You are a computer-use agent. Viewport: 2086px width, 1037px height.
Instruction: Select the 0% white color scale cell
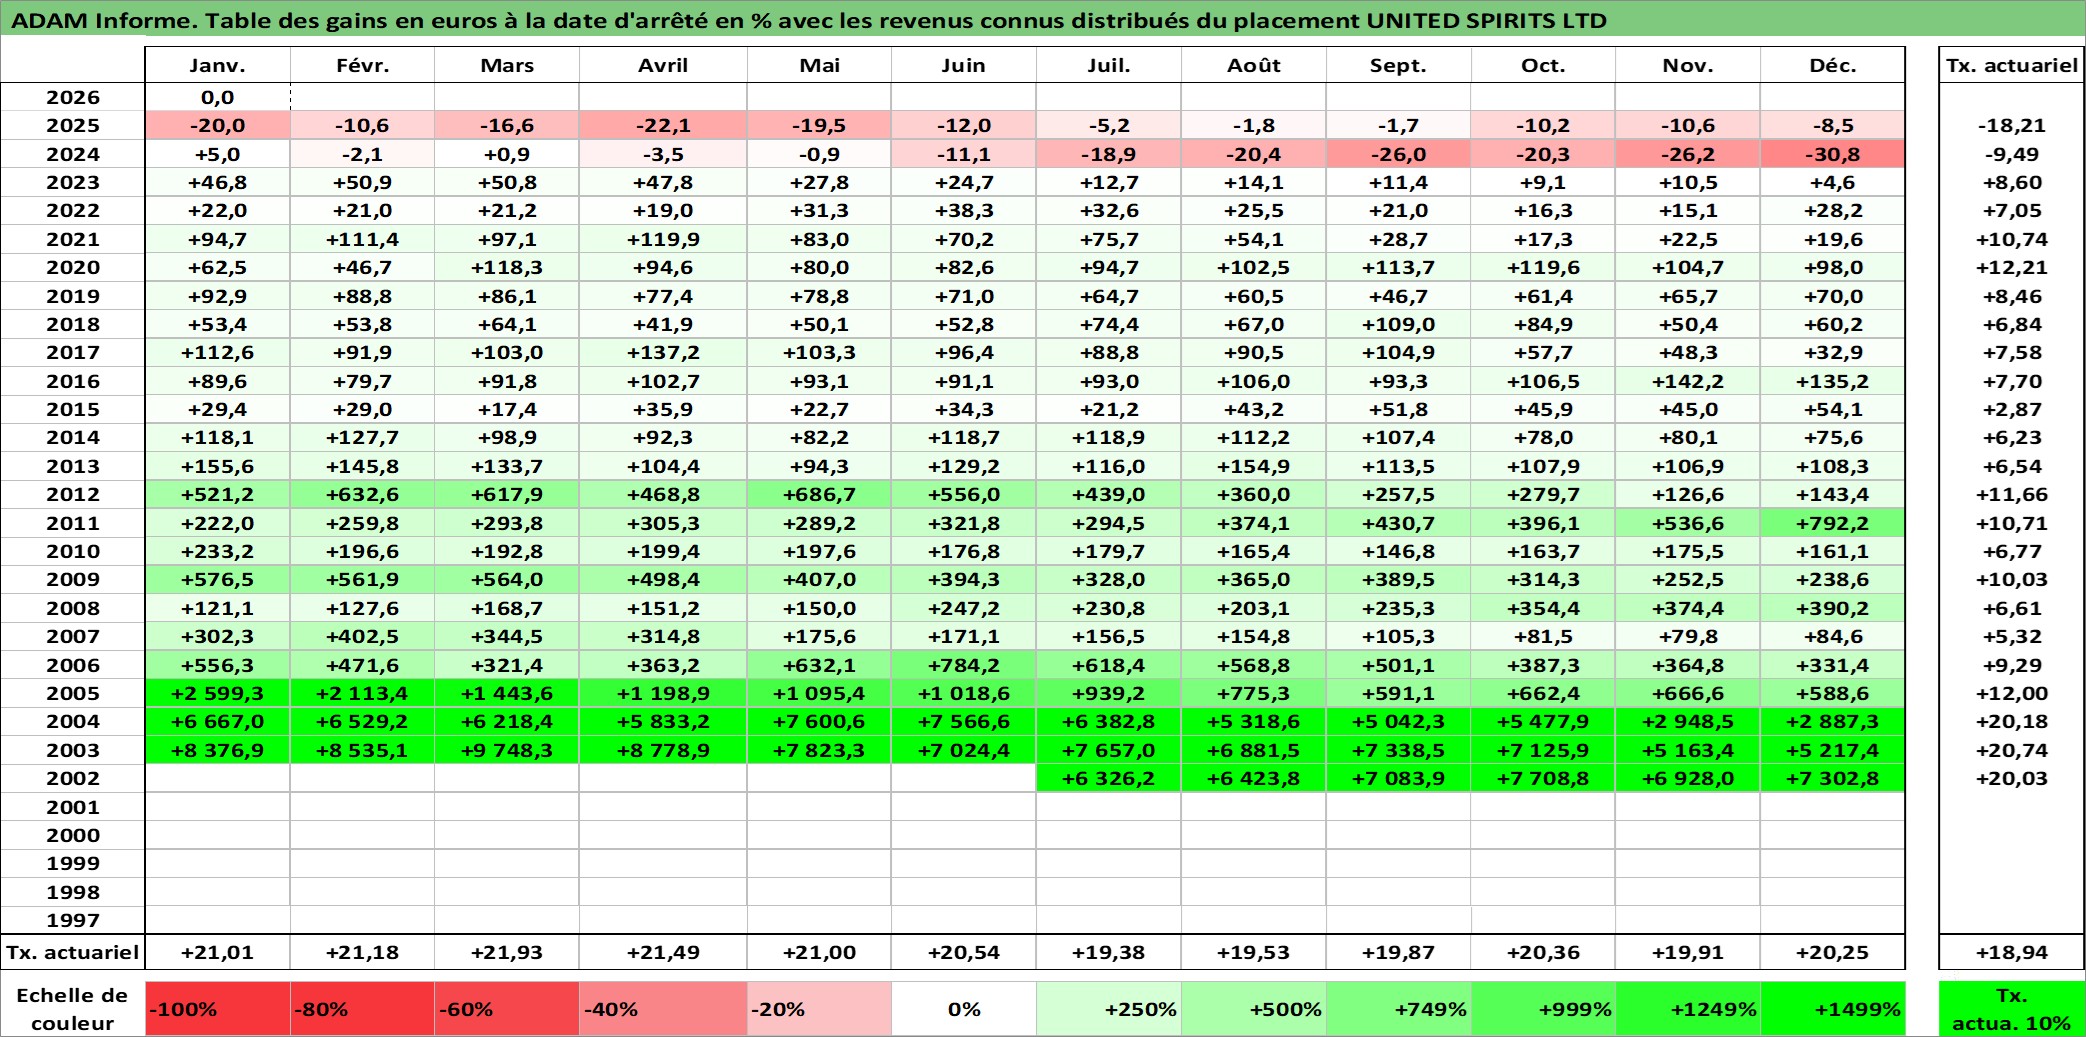point(964,1008)
